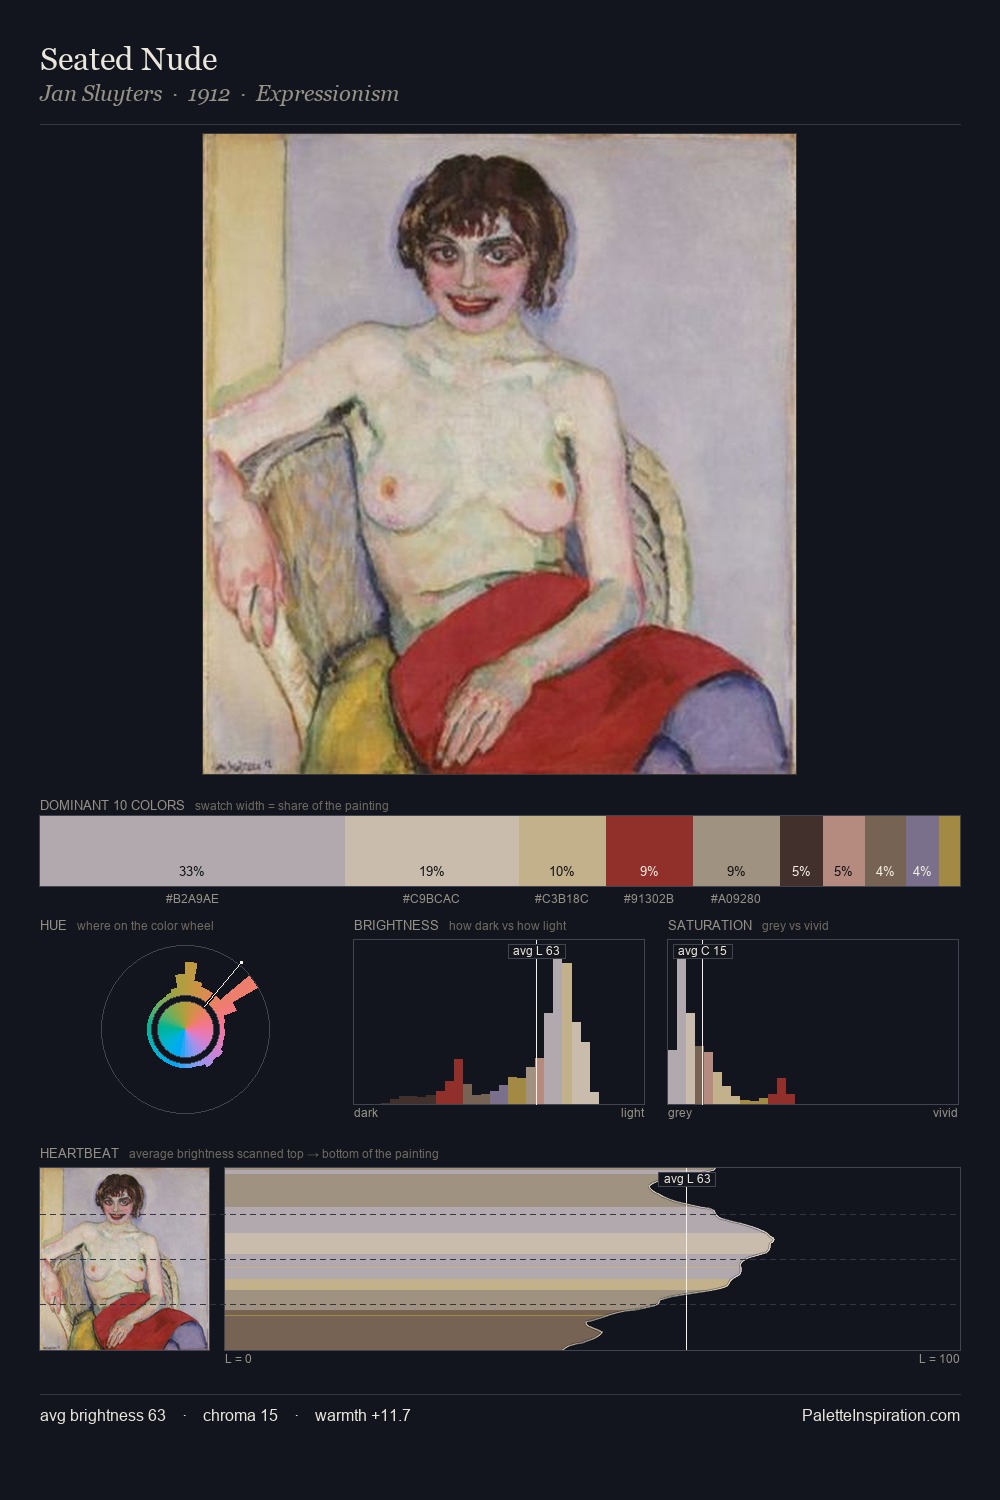This screenshot has height=1500, width=1000.
Task: Click hex code #C3B18C
Action: (562, 899)
